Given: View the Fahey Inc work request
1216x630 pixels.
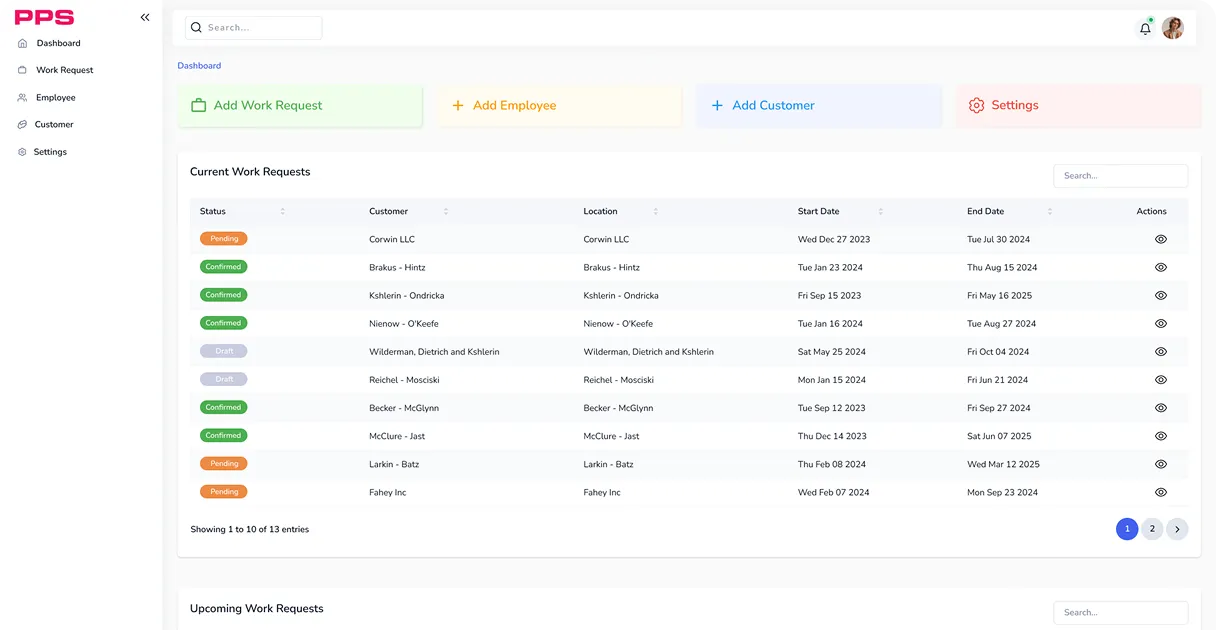Looking at the screenshot, I should click(x=1161, y=492).
